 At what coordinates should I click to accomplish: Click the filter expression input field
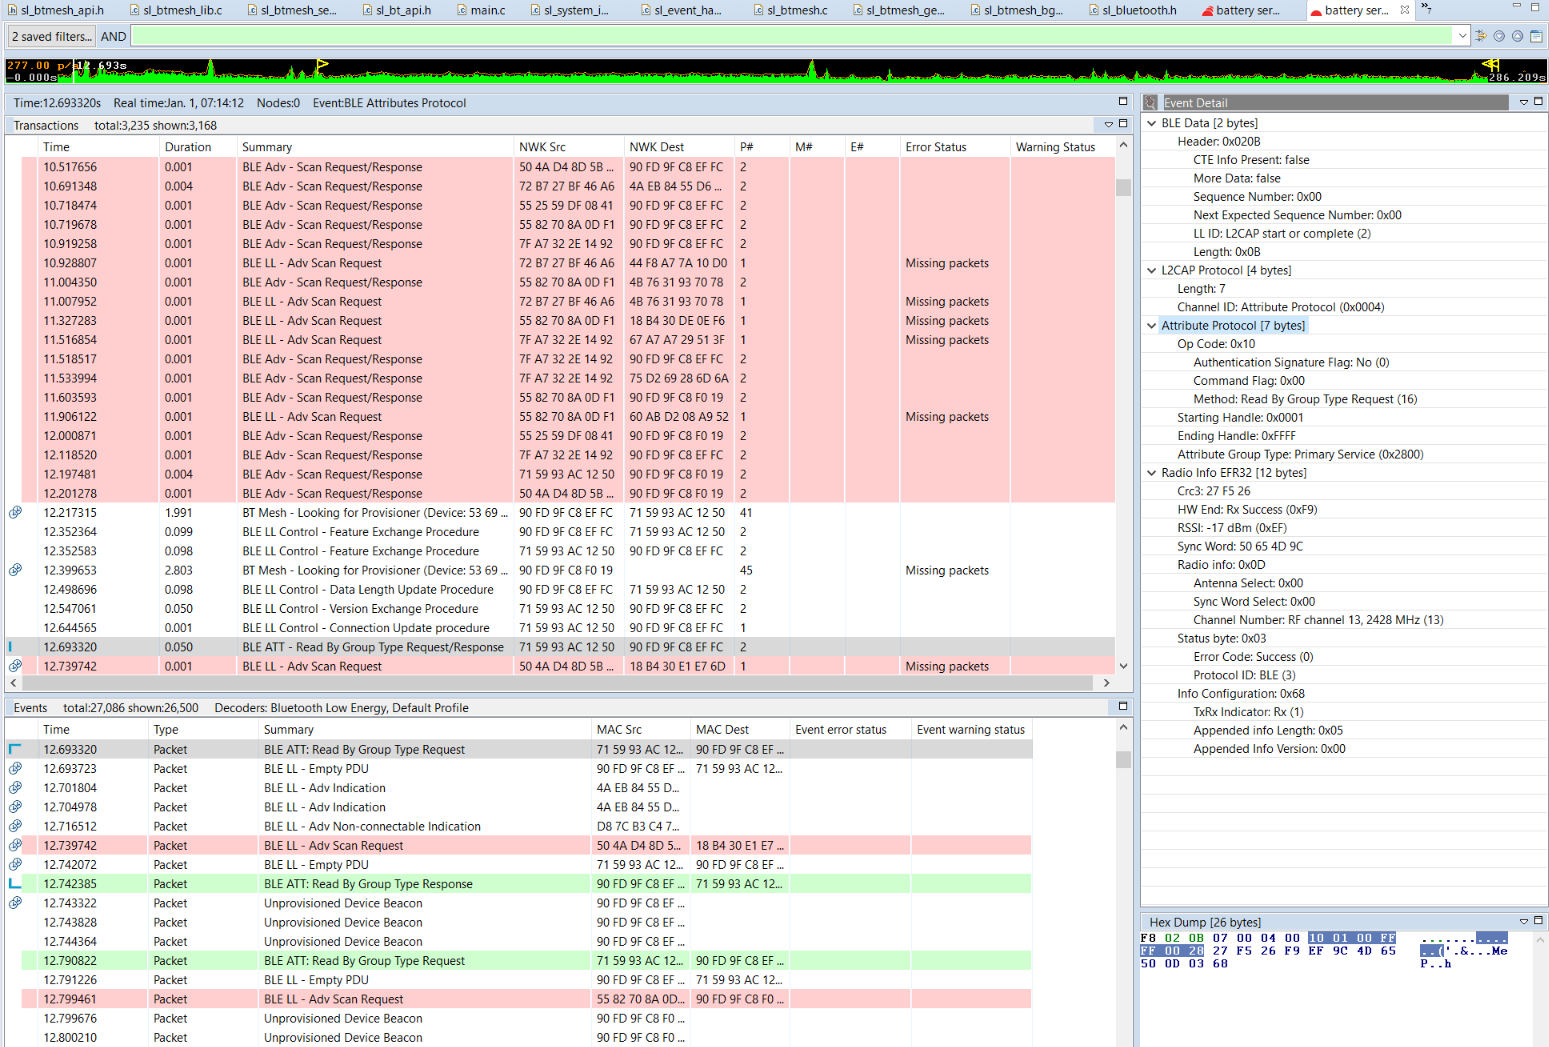point(790,36)
